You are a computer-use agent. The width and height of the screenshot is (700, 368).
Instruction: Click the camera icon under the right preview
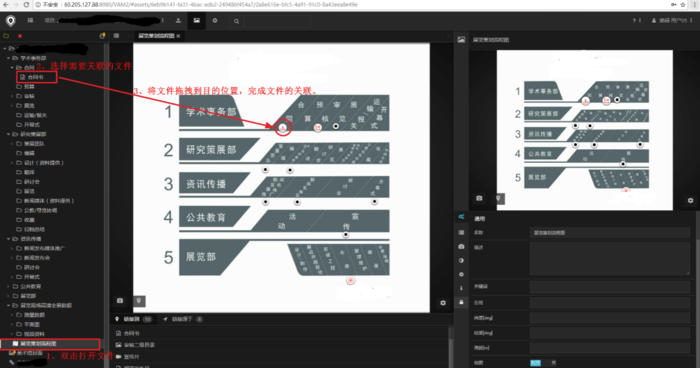click(479, 198)
